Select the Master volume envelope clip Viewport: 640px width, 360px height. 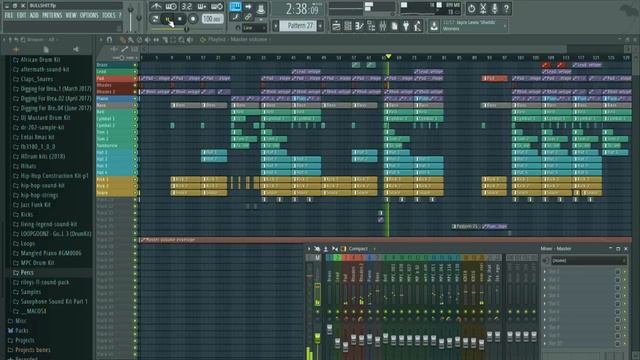pos(385,240)
